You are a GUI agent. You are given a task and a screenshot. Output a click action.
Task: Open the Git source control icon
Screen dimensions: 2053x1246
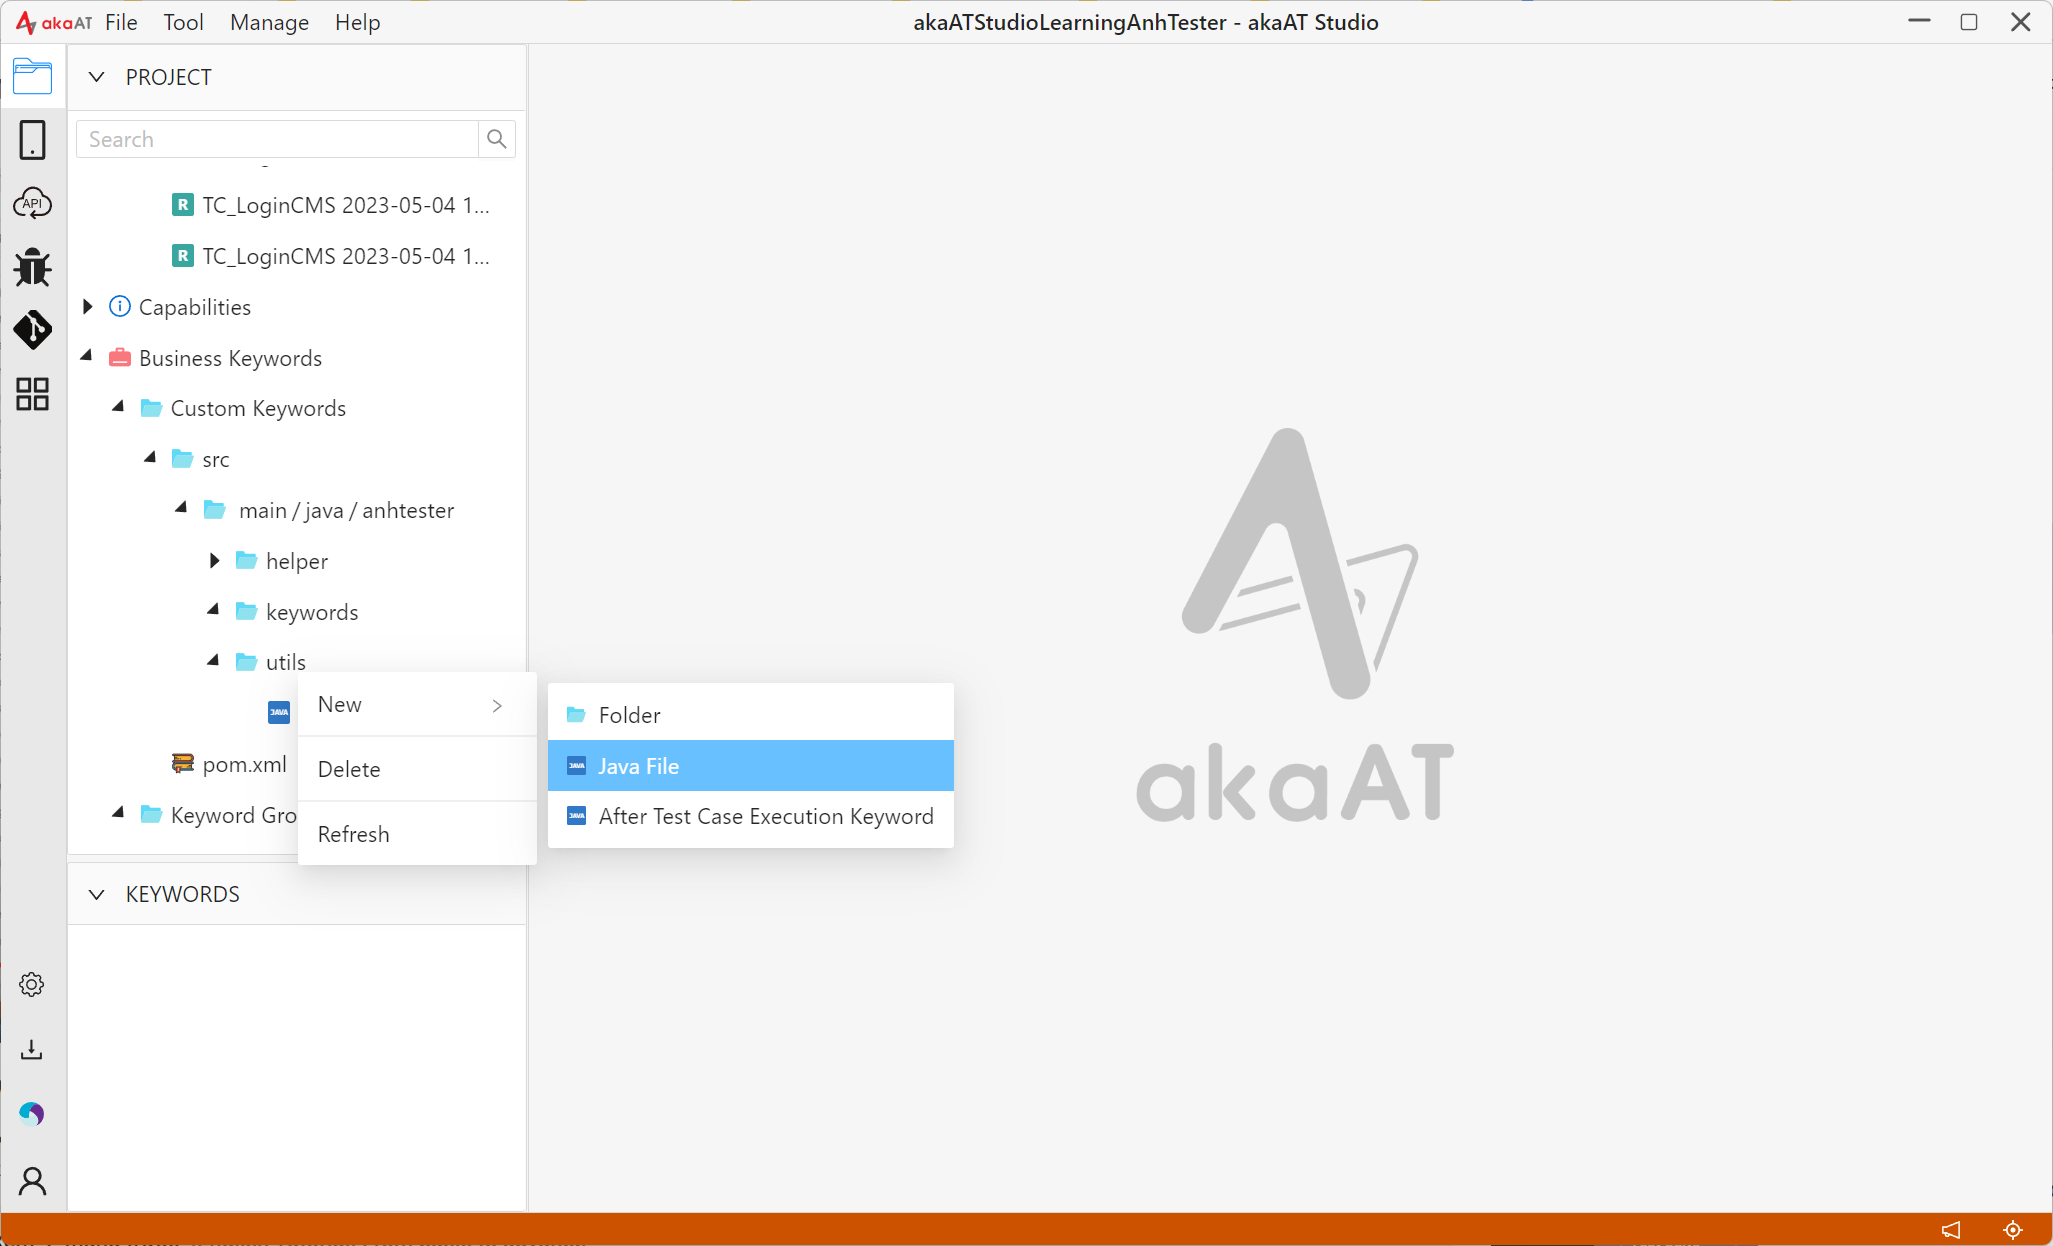coord(33,330)
